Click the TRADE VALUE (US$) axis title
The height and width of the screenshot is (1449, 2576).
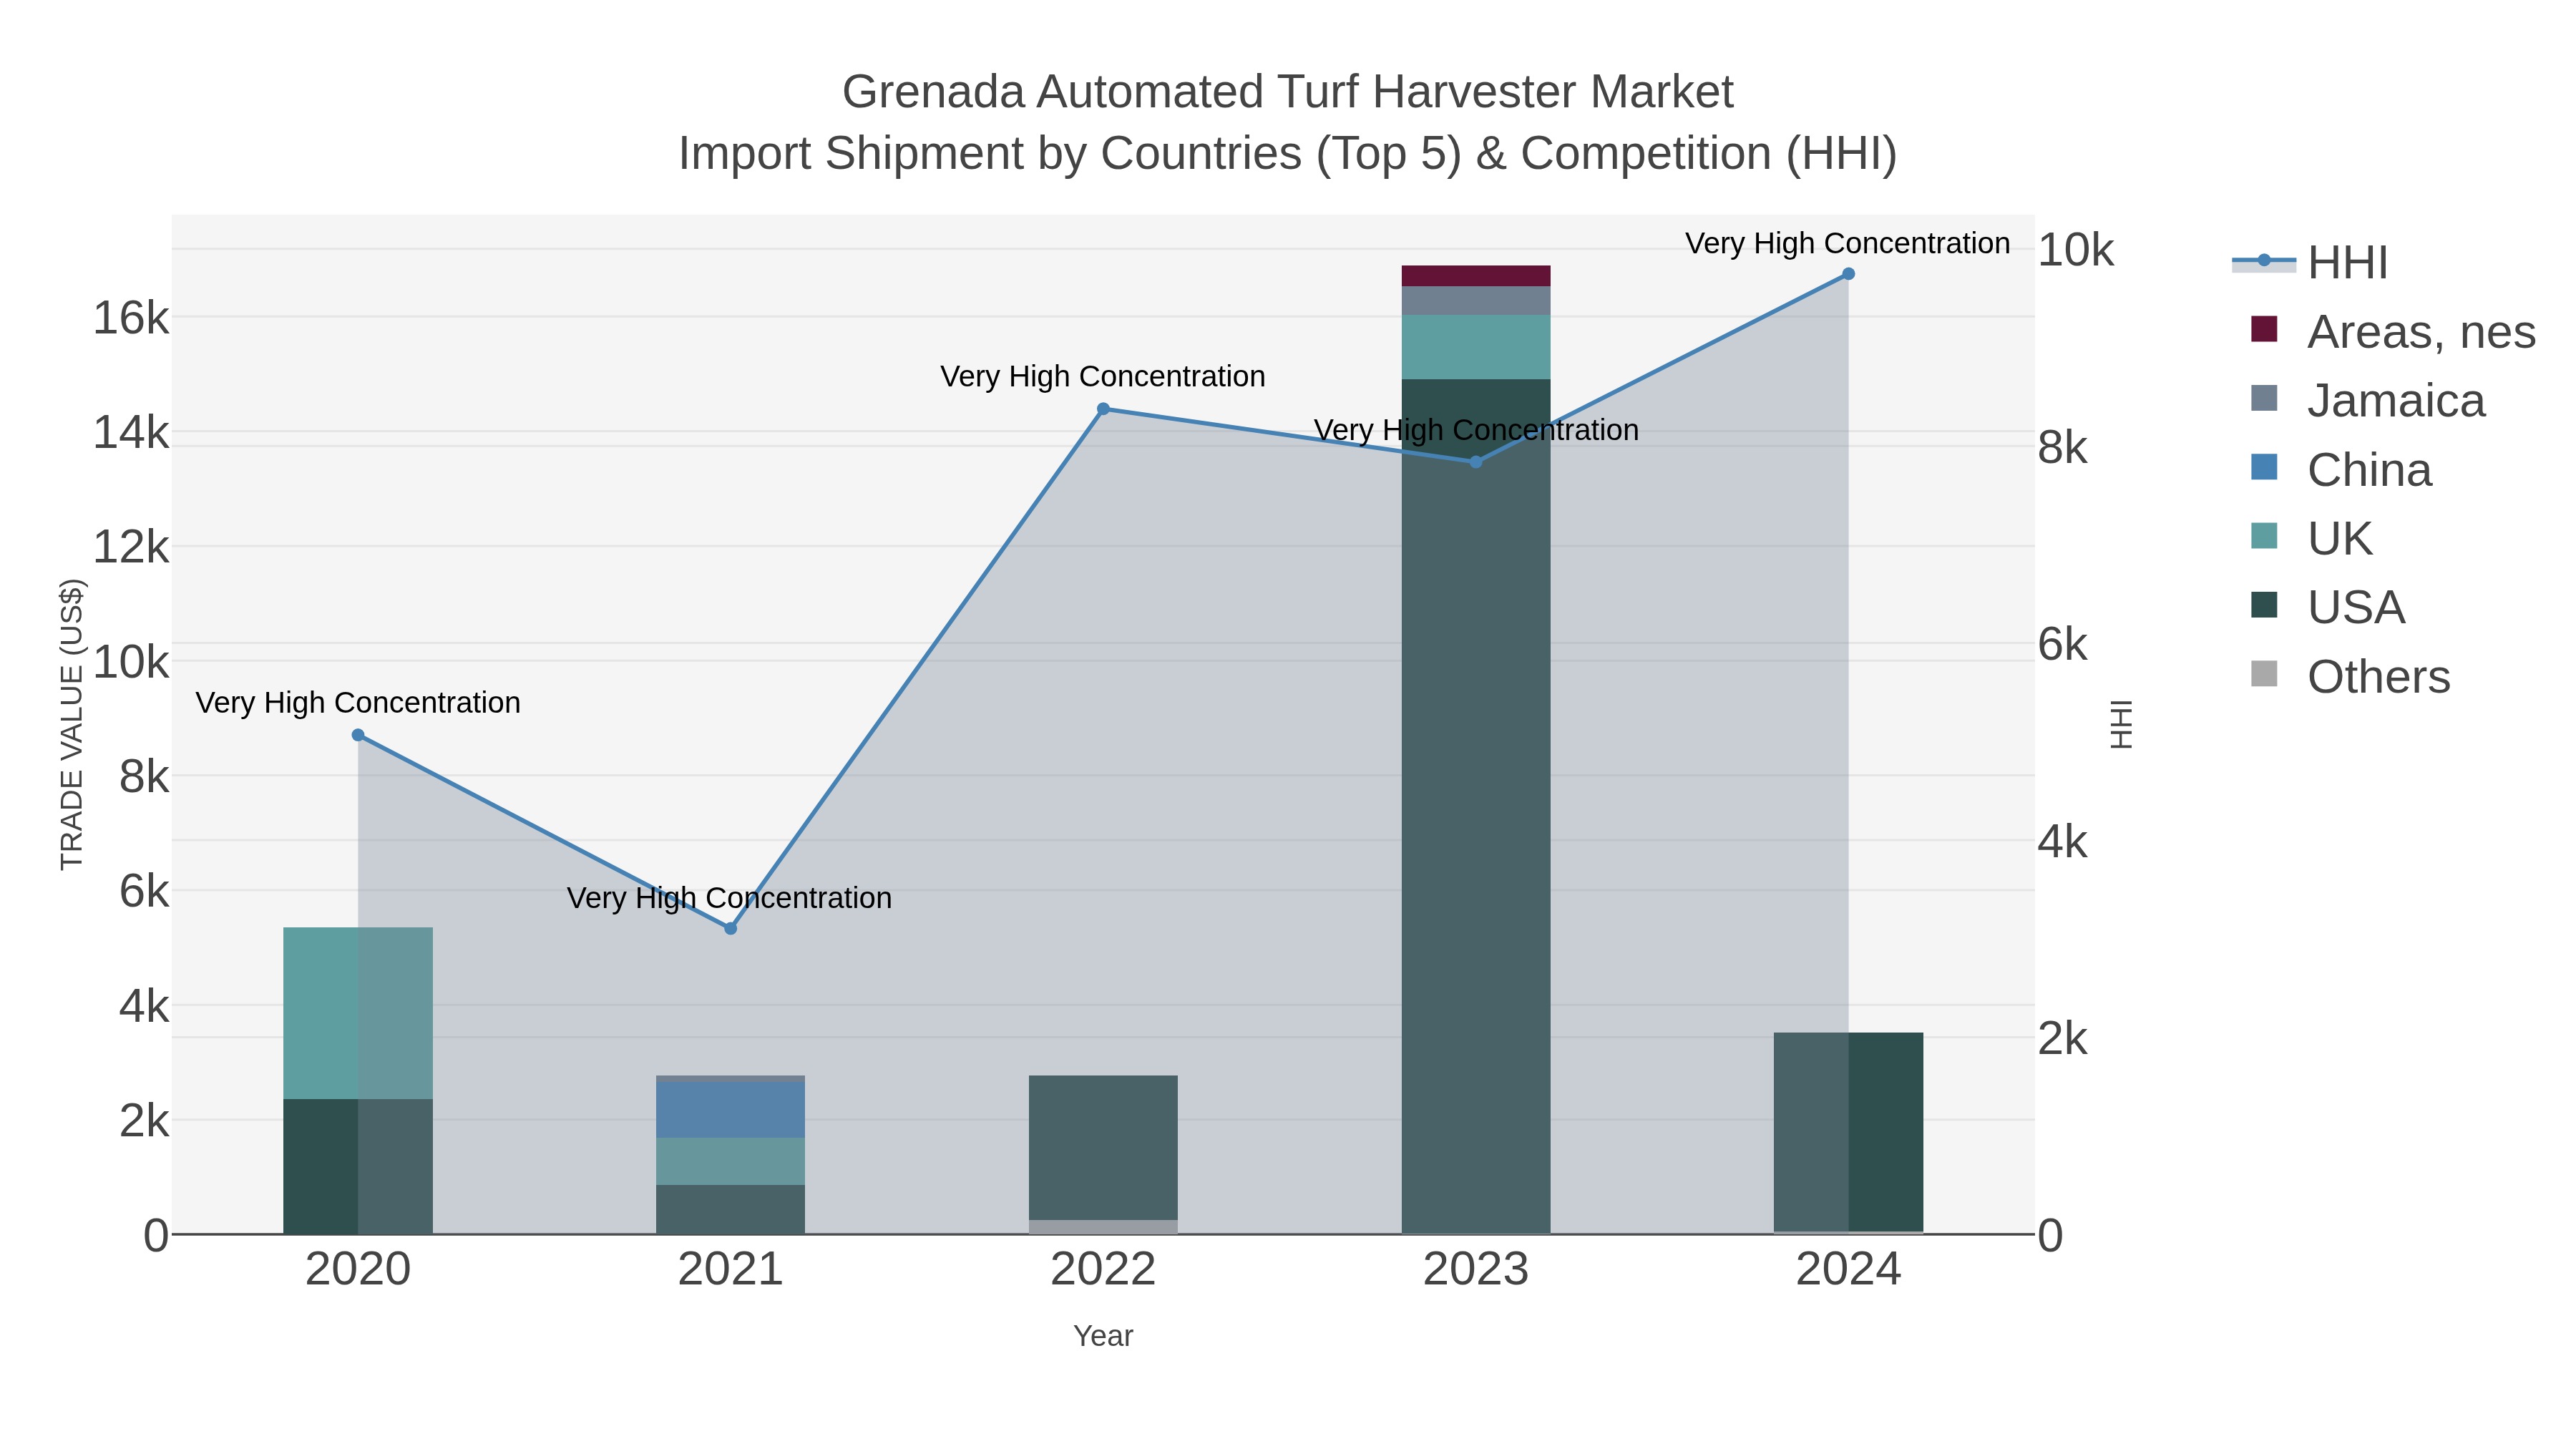[x=72, y=724]
